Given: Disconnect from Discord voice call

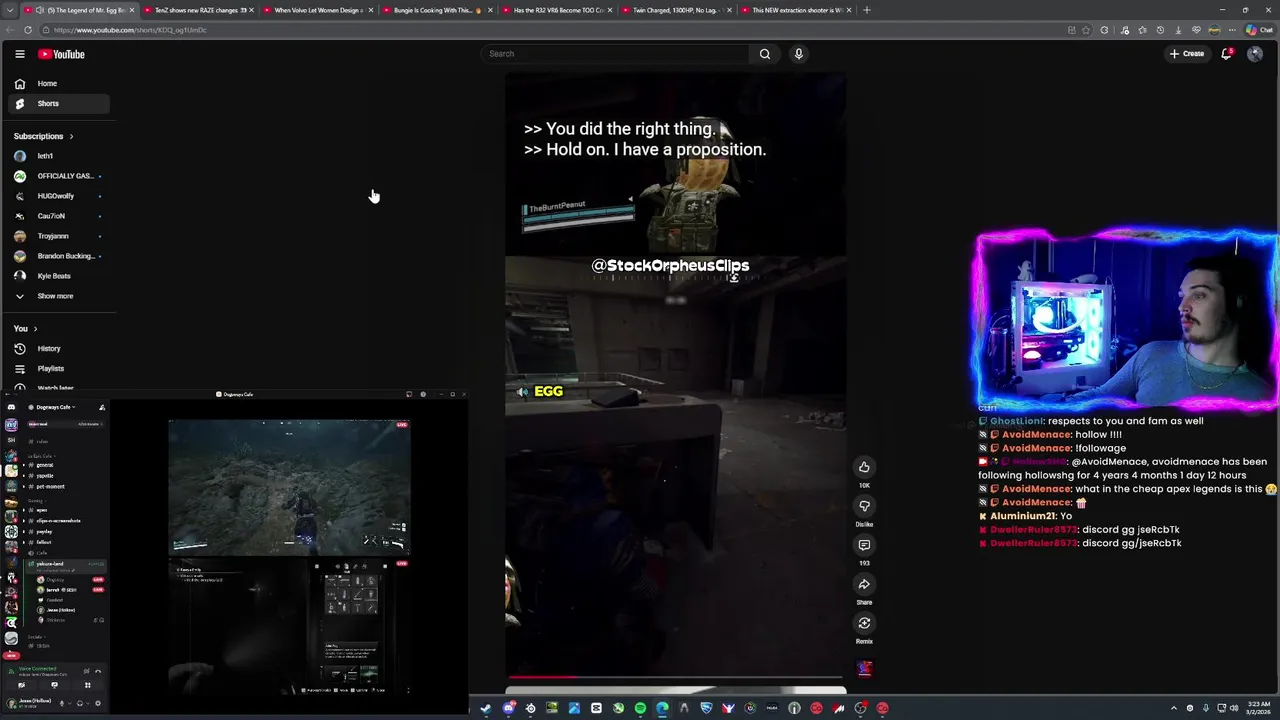Looking at the screenshot, I should 98,671.
